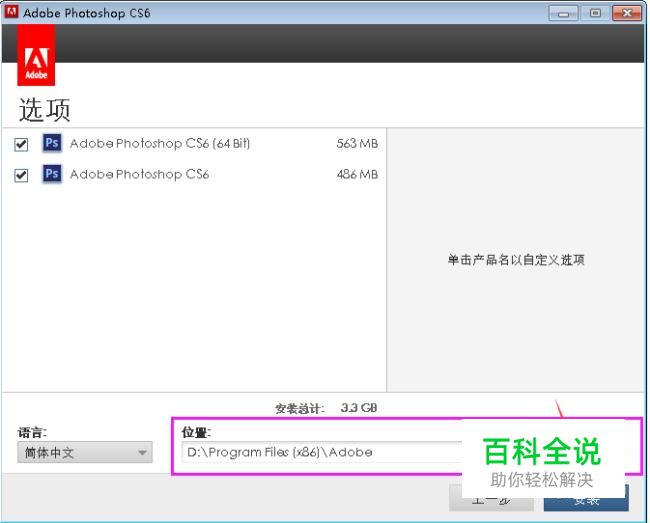The height and width of the screenshot is (523, 650).
Task: Click the 选项 heading
Action: click(x=44, y=110)
